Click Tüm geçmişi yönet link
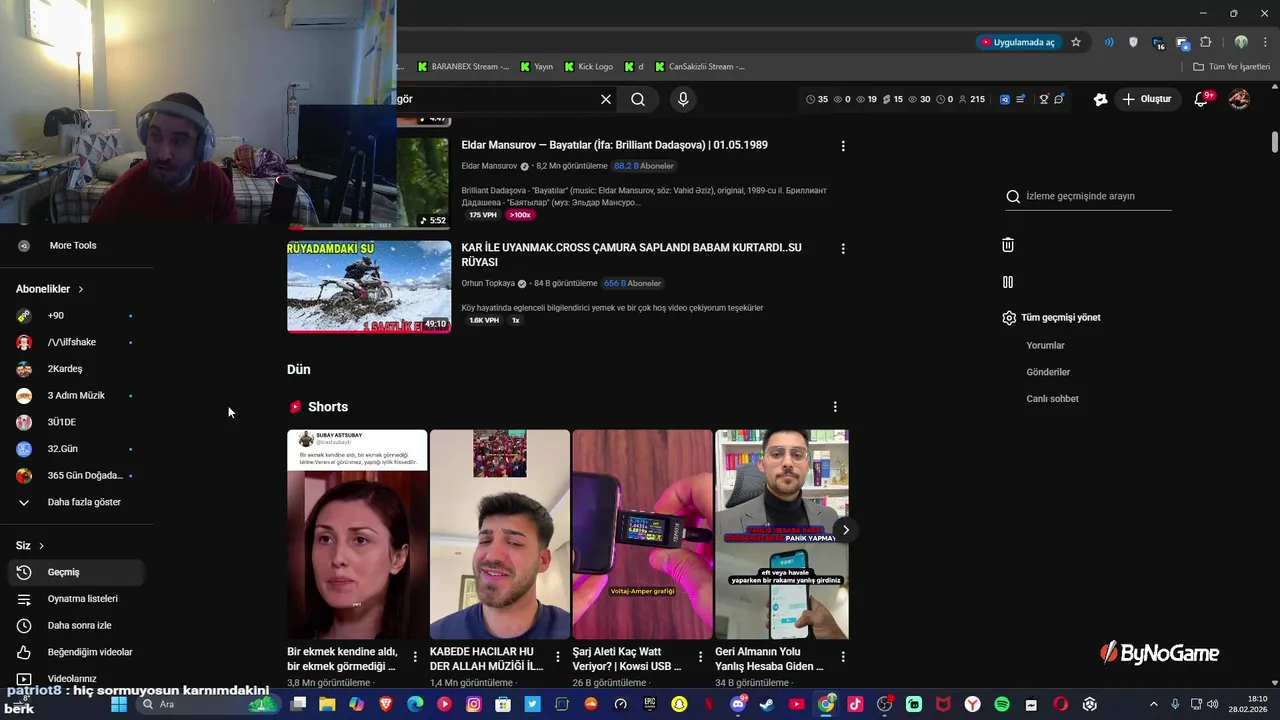 (1060, 318)
